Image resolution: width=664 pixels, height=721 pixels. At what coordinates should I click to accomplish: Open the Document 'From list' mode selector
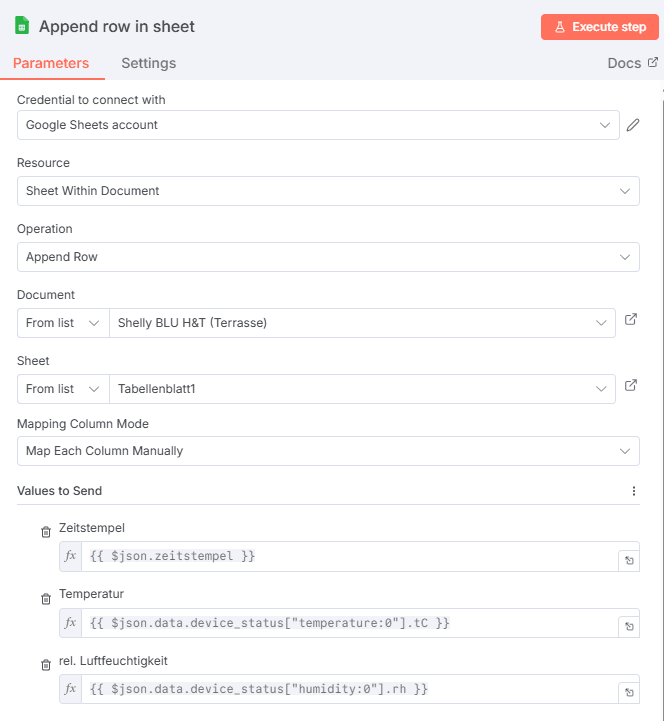pos(63,323)
